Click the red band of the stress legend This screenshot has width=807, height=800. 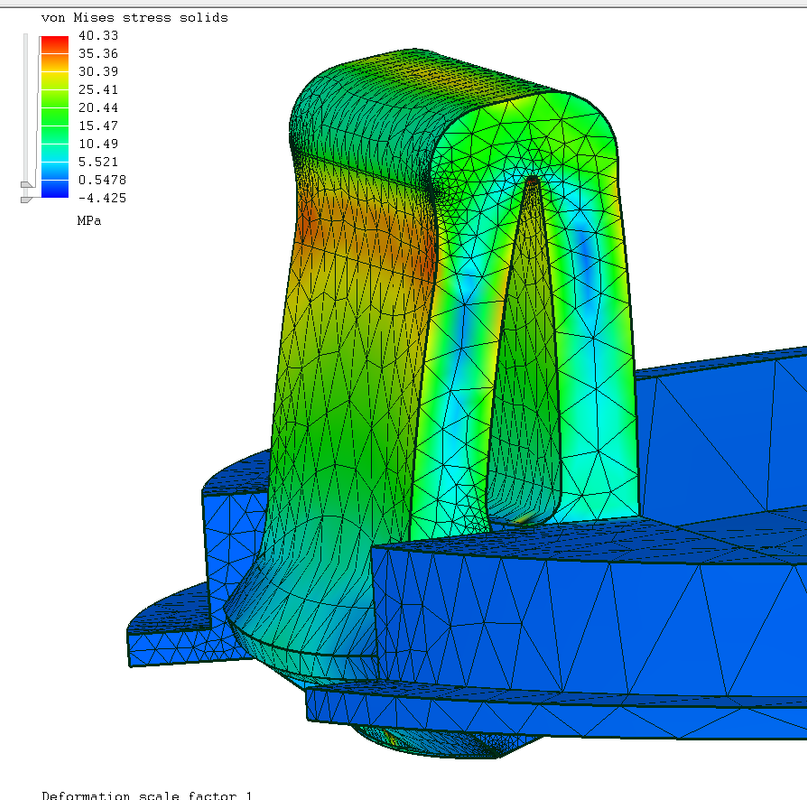pyautogui.click(x=55, y=44)
